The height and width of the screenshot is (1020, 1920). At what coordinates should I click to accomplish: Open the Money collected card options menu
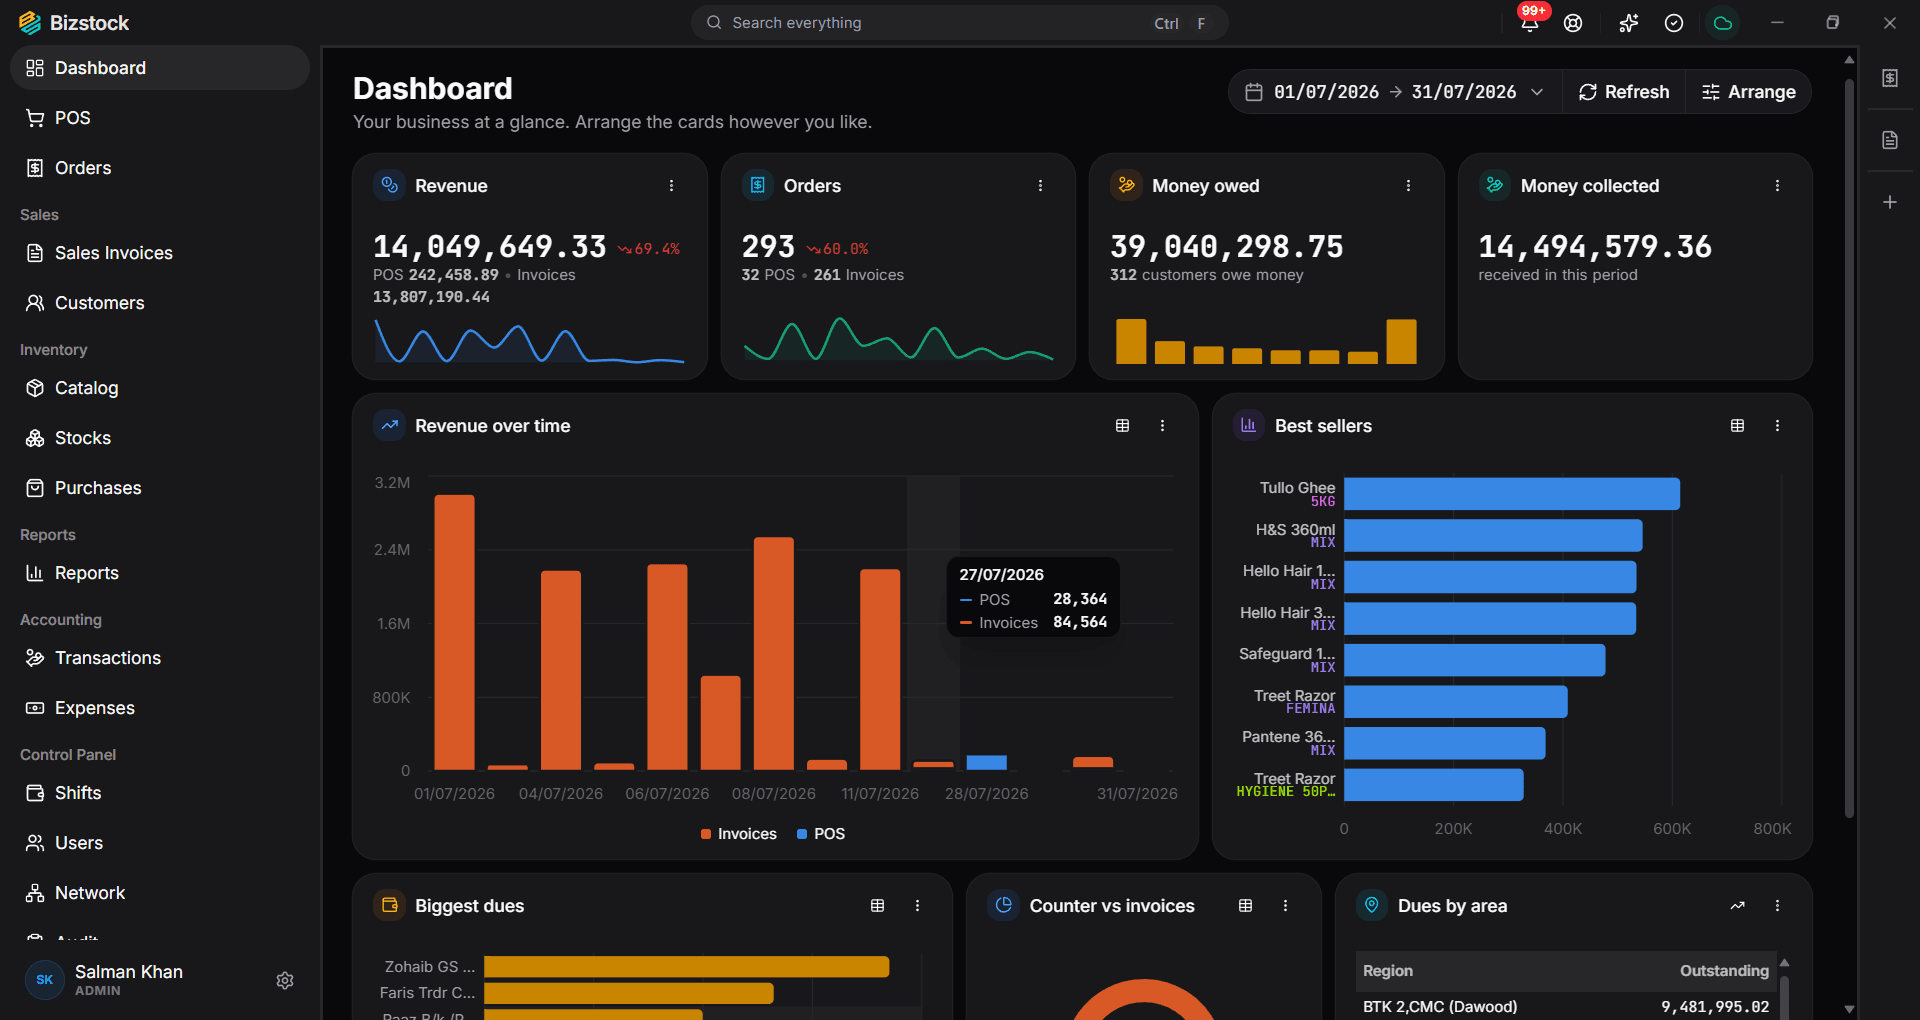coord(1777,186)
